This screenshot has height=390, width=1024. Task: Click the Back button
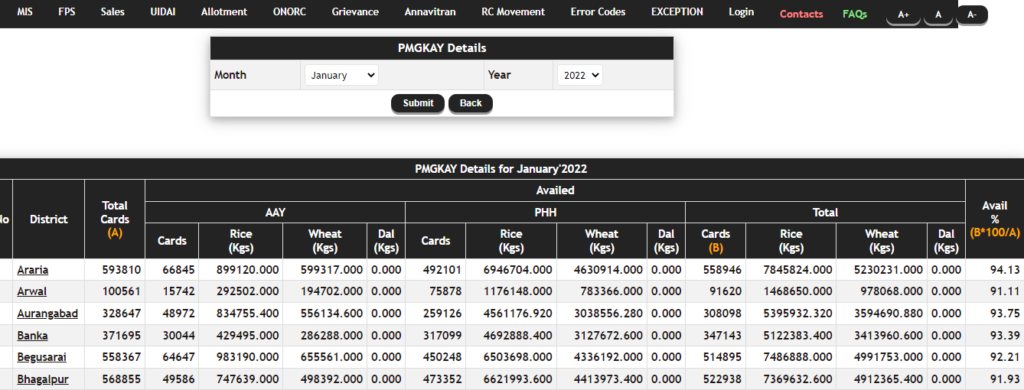[470, 103]
